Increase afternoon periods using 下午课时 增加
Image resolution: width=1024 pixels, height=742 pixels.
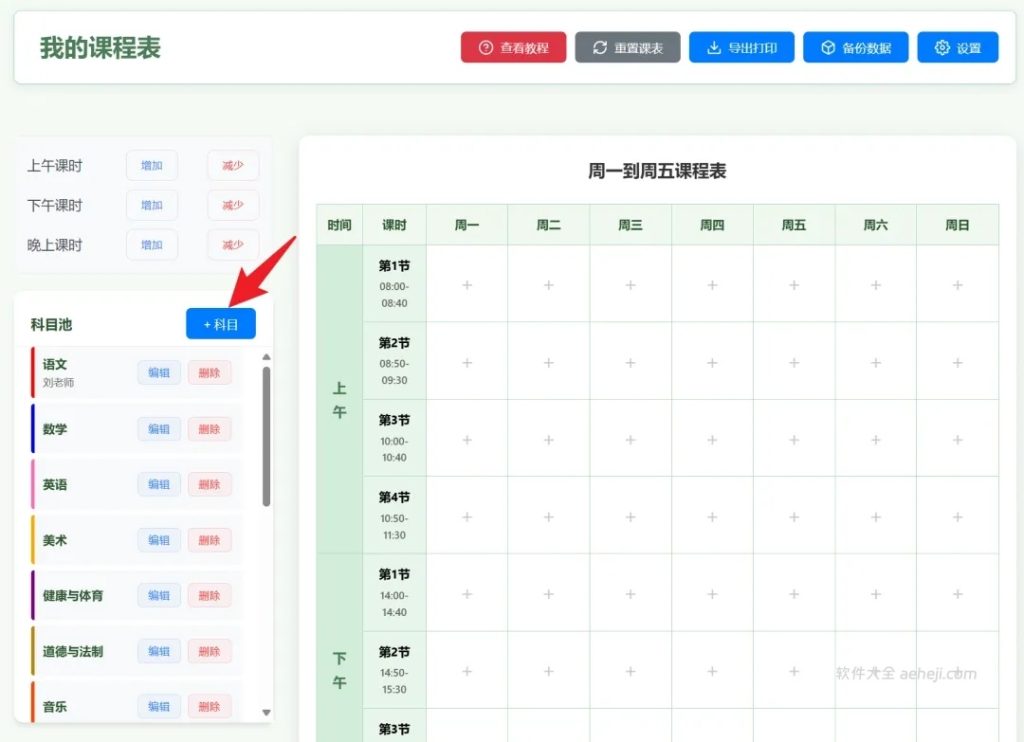tap(152, 205)
